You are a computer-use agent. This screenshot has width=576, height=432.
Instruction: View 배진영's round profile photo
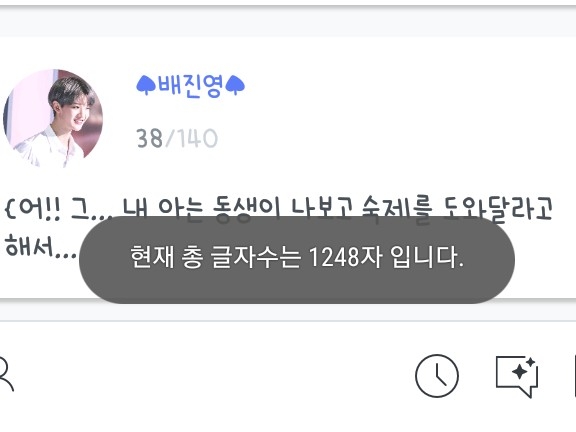(53, 119)
